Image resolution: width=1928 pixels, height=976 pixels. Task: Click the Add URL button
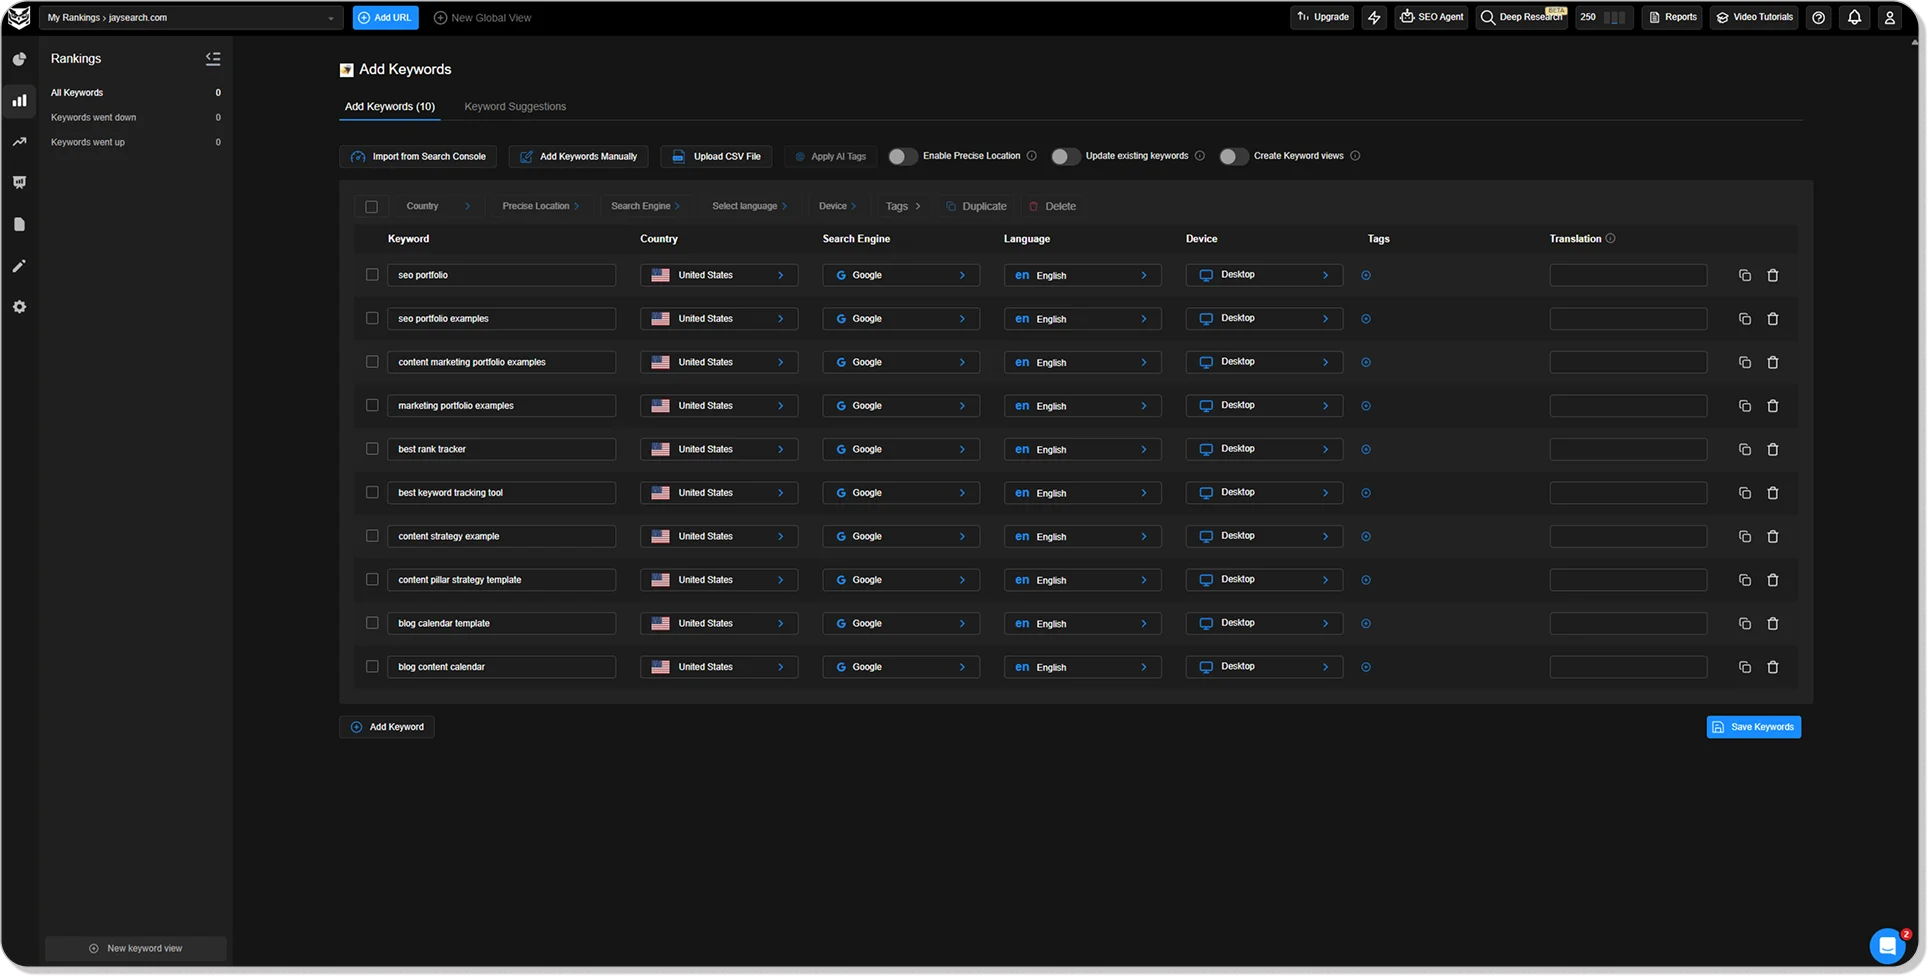coord(385,17)
